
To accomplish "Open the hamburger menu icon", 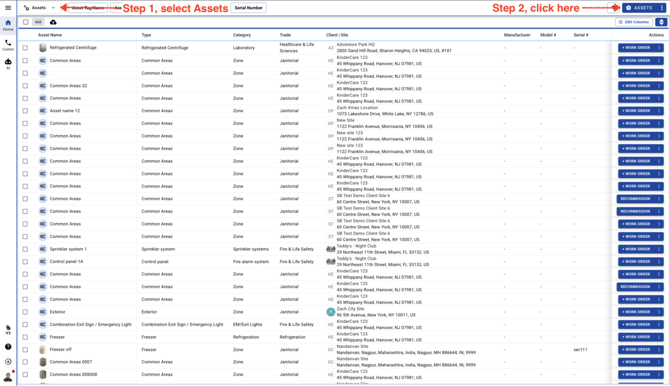I will (8, 8).
